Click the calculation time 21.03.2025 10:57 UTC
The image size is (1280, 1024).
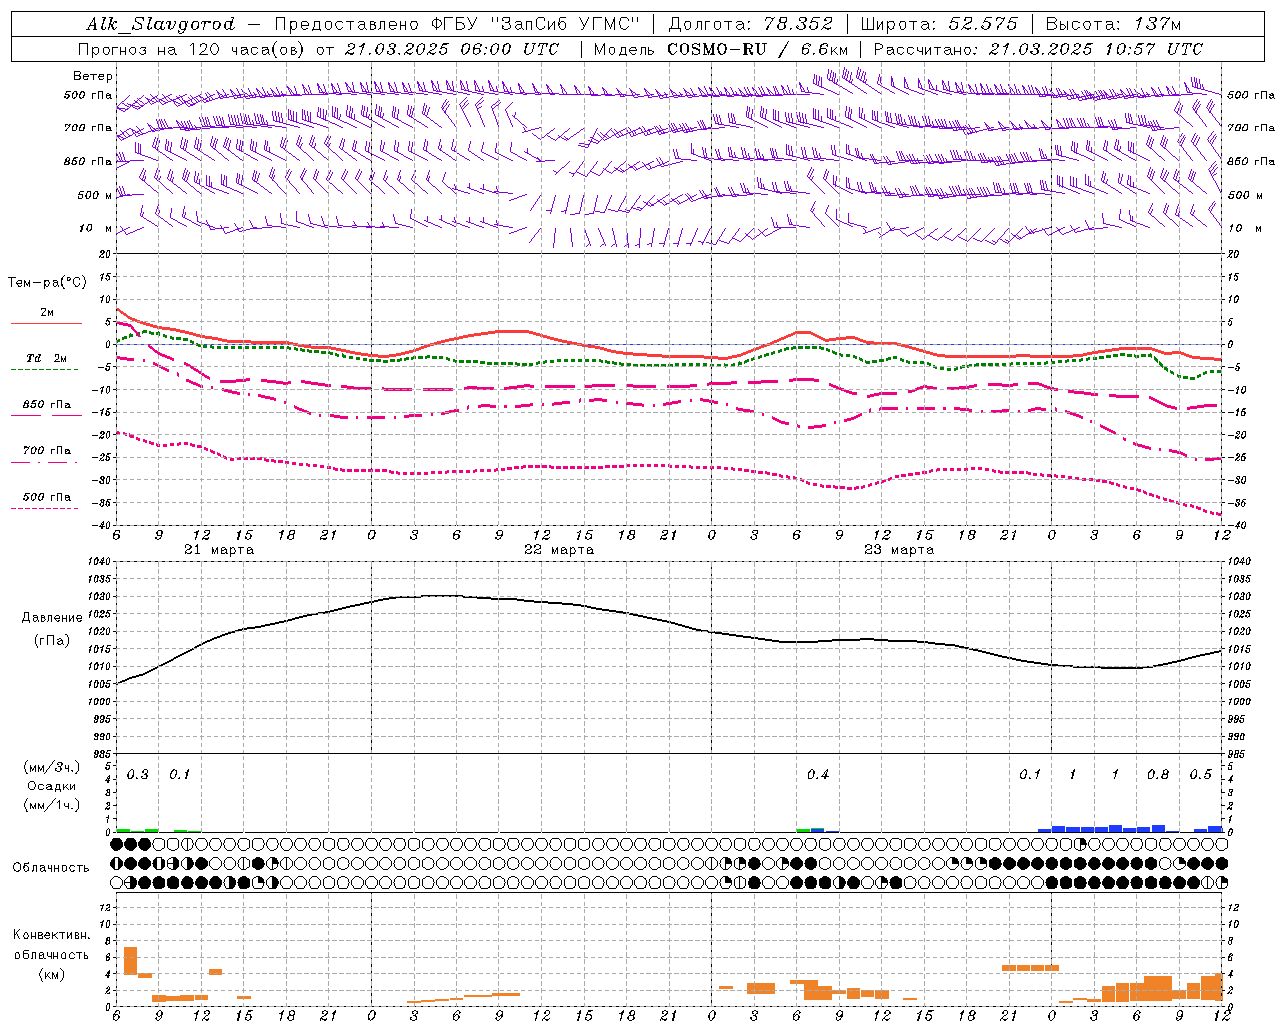pyautogui.click(x=1096, y=49)
